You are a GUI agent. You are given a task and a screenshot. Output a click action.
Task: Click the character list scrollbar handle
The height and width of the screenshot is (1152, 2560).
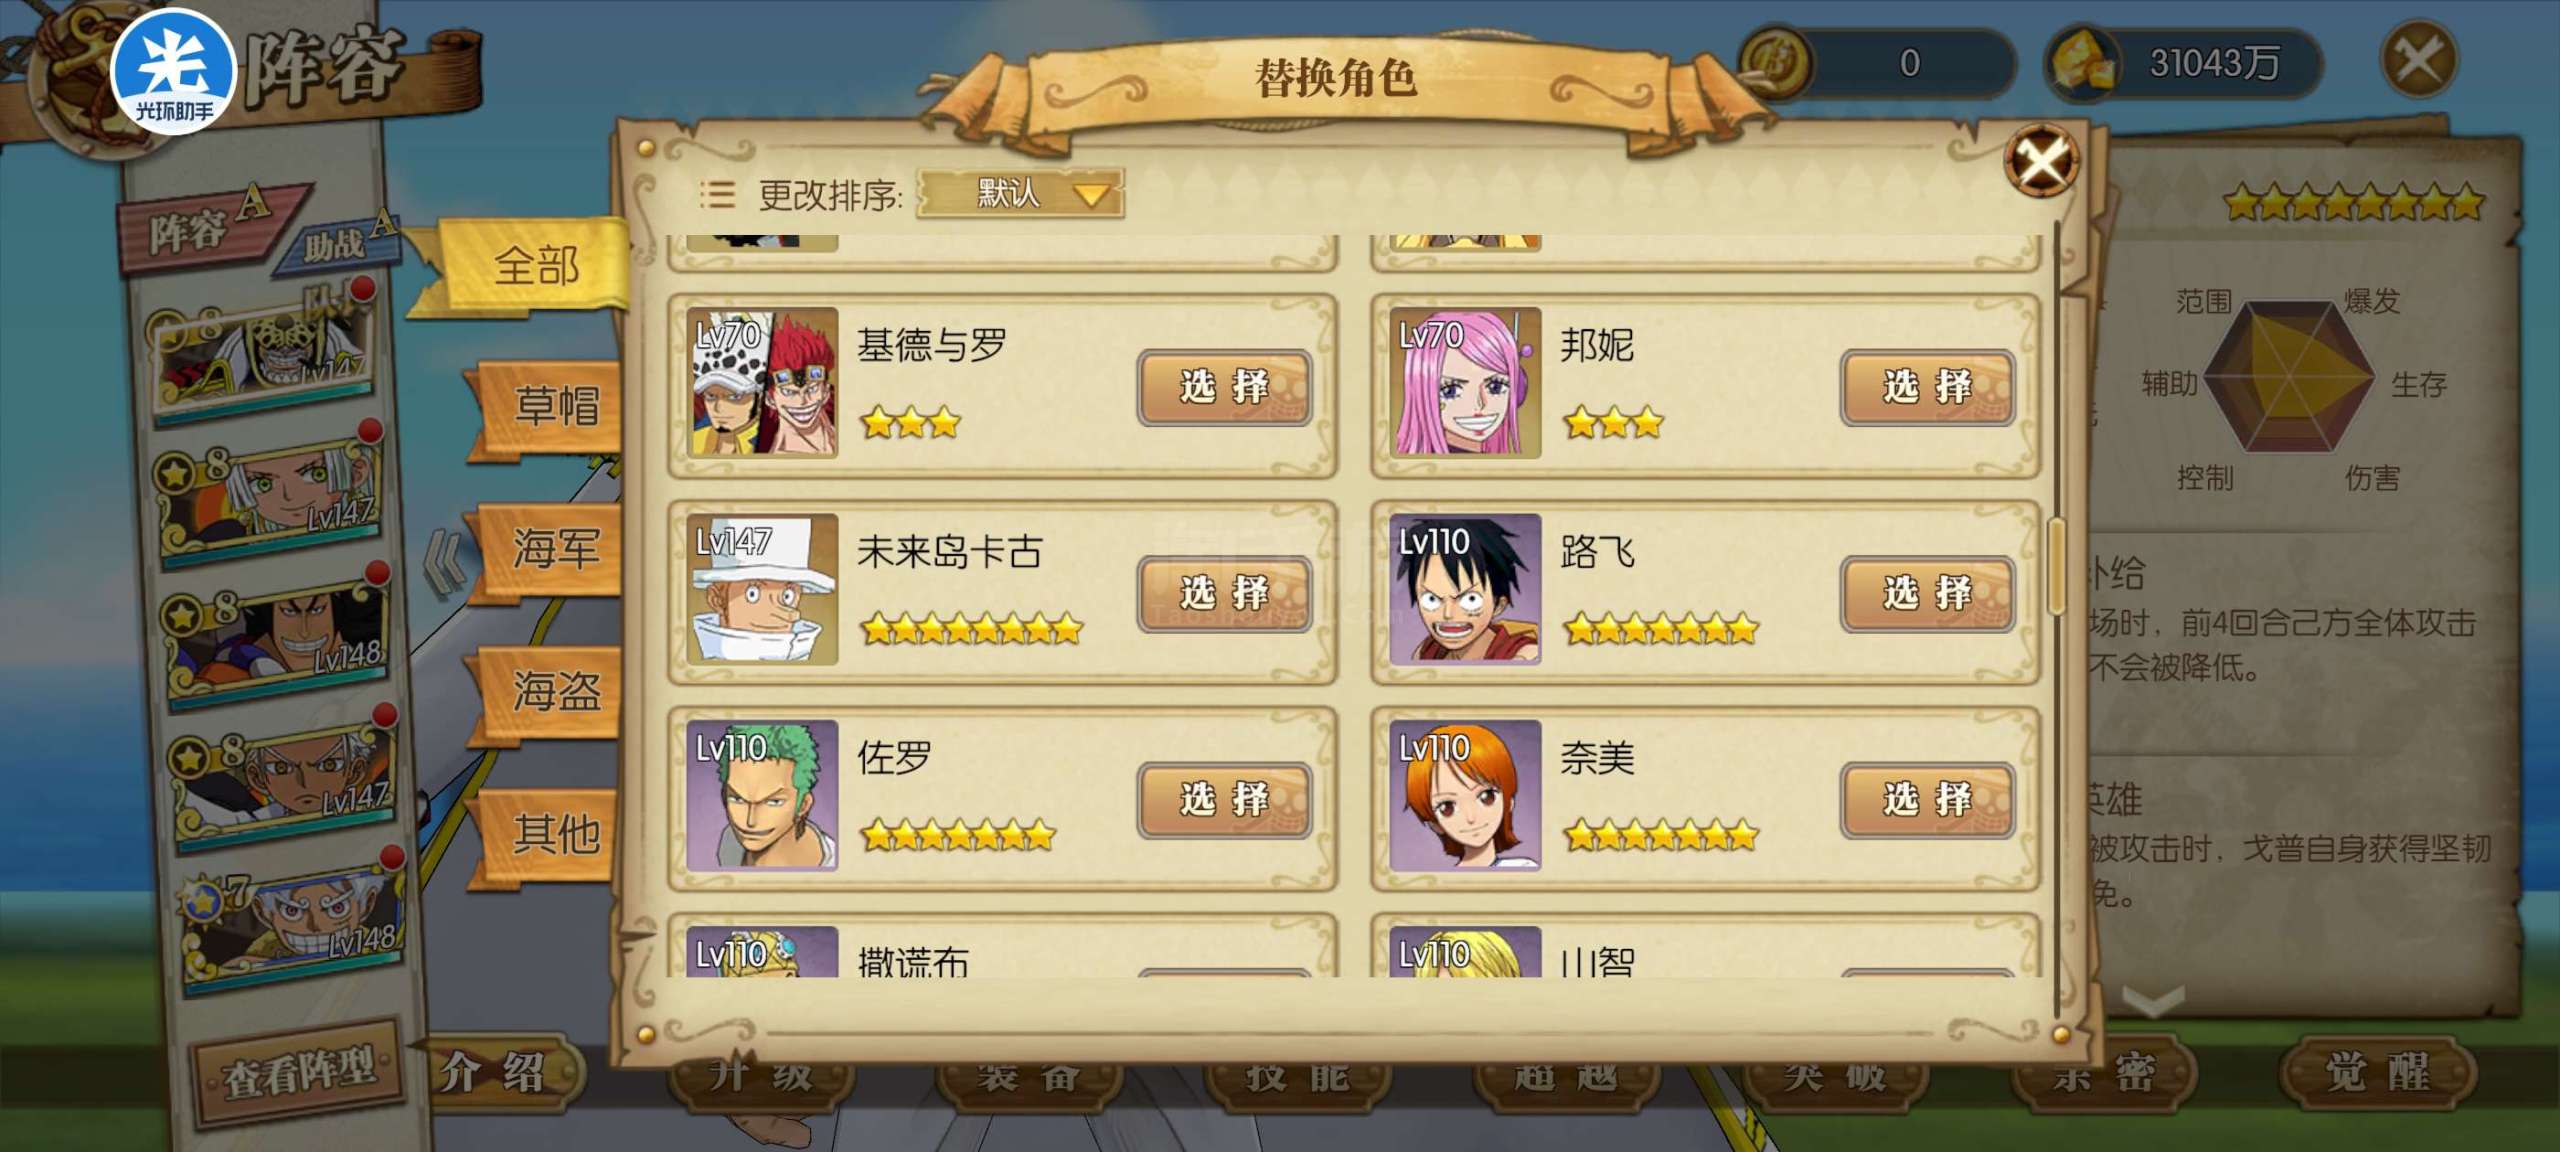point(2056,566)
